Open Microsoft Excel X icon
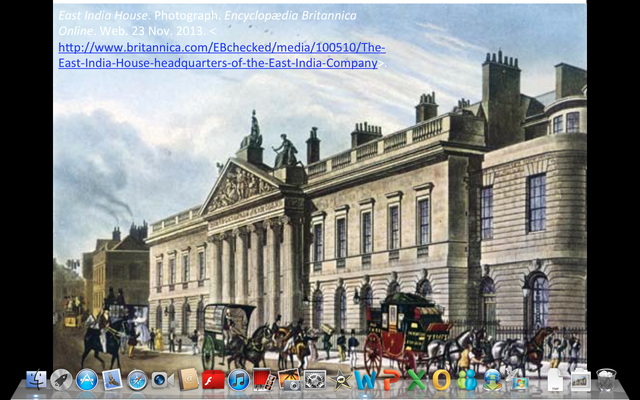The height and width of the screenshot is (400, 640). click(x=416, y=380)
